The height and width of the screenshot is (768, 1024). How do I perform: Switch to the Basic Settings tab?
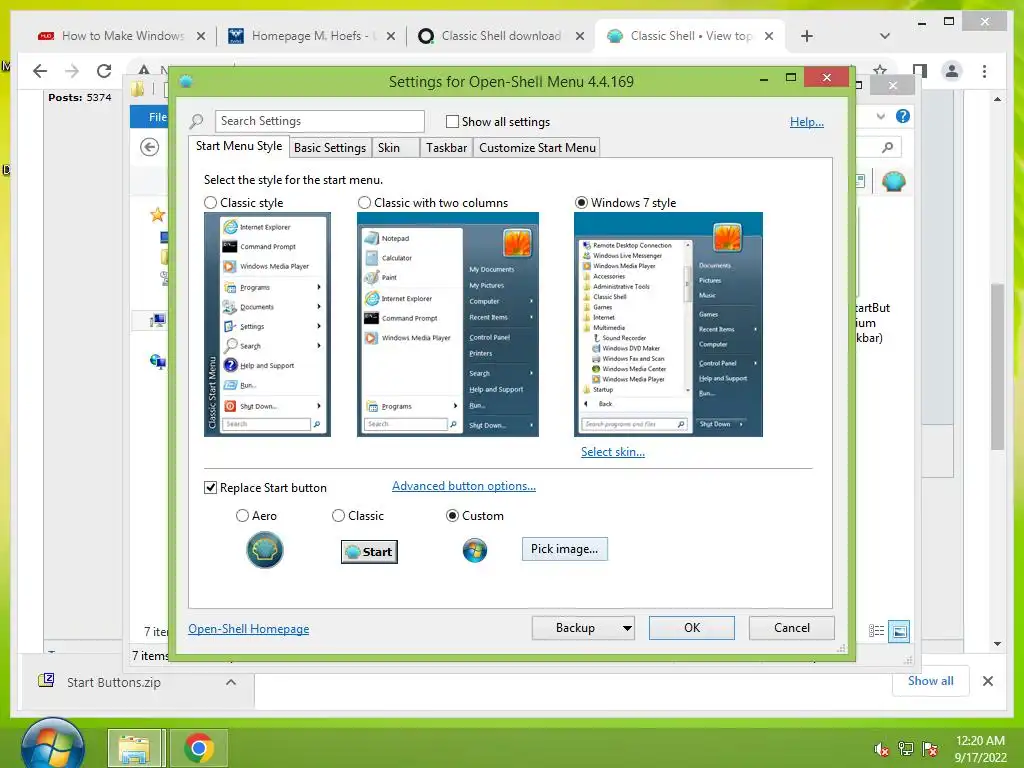[330, 148]
